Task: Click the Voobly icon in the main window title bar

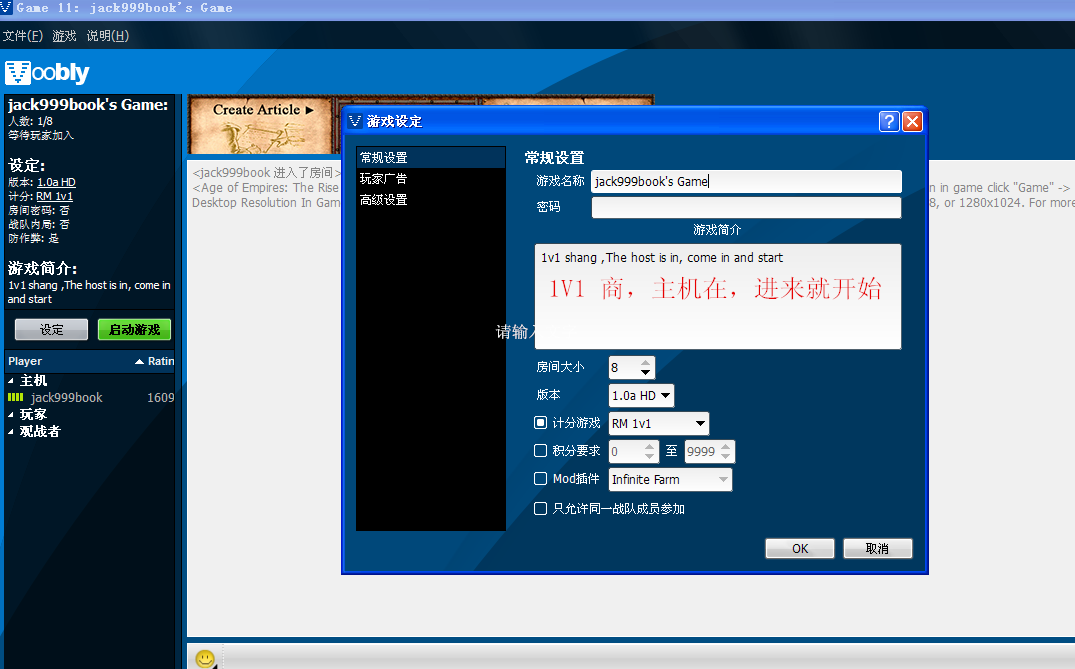Action: pos(9,8)
